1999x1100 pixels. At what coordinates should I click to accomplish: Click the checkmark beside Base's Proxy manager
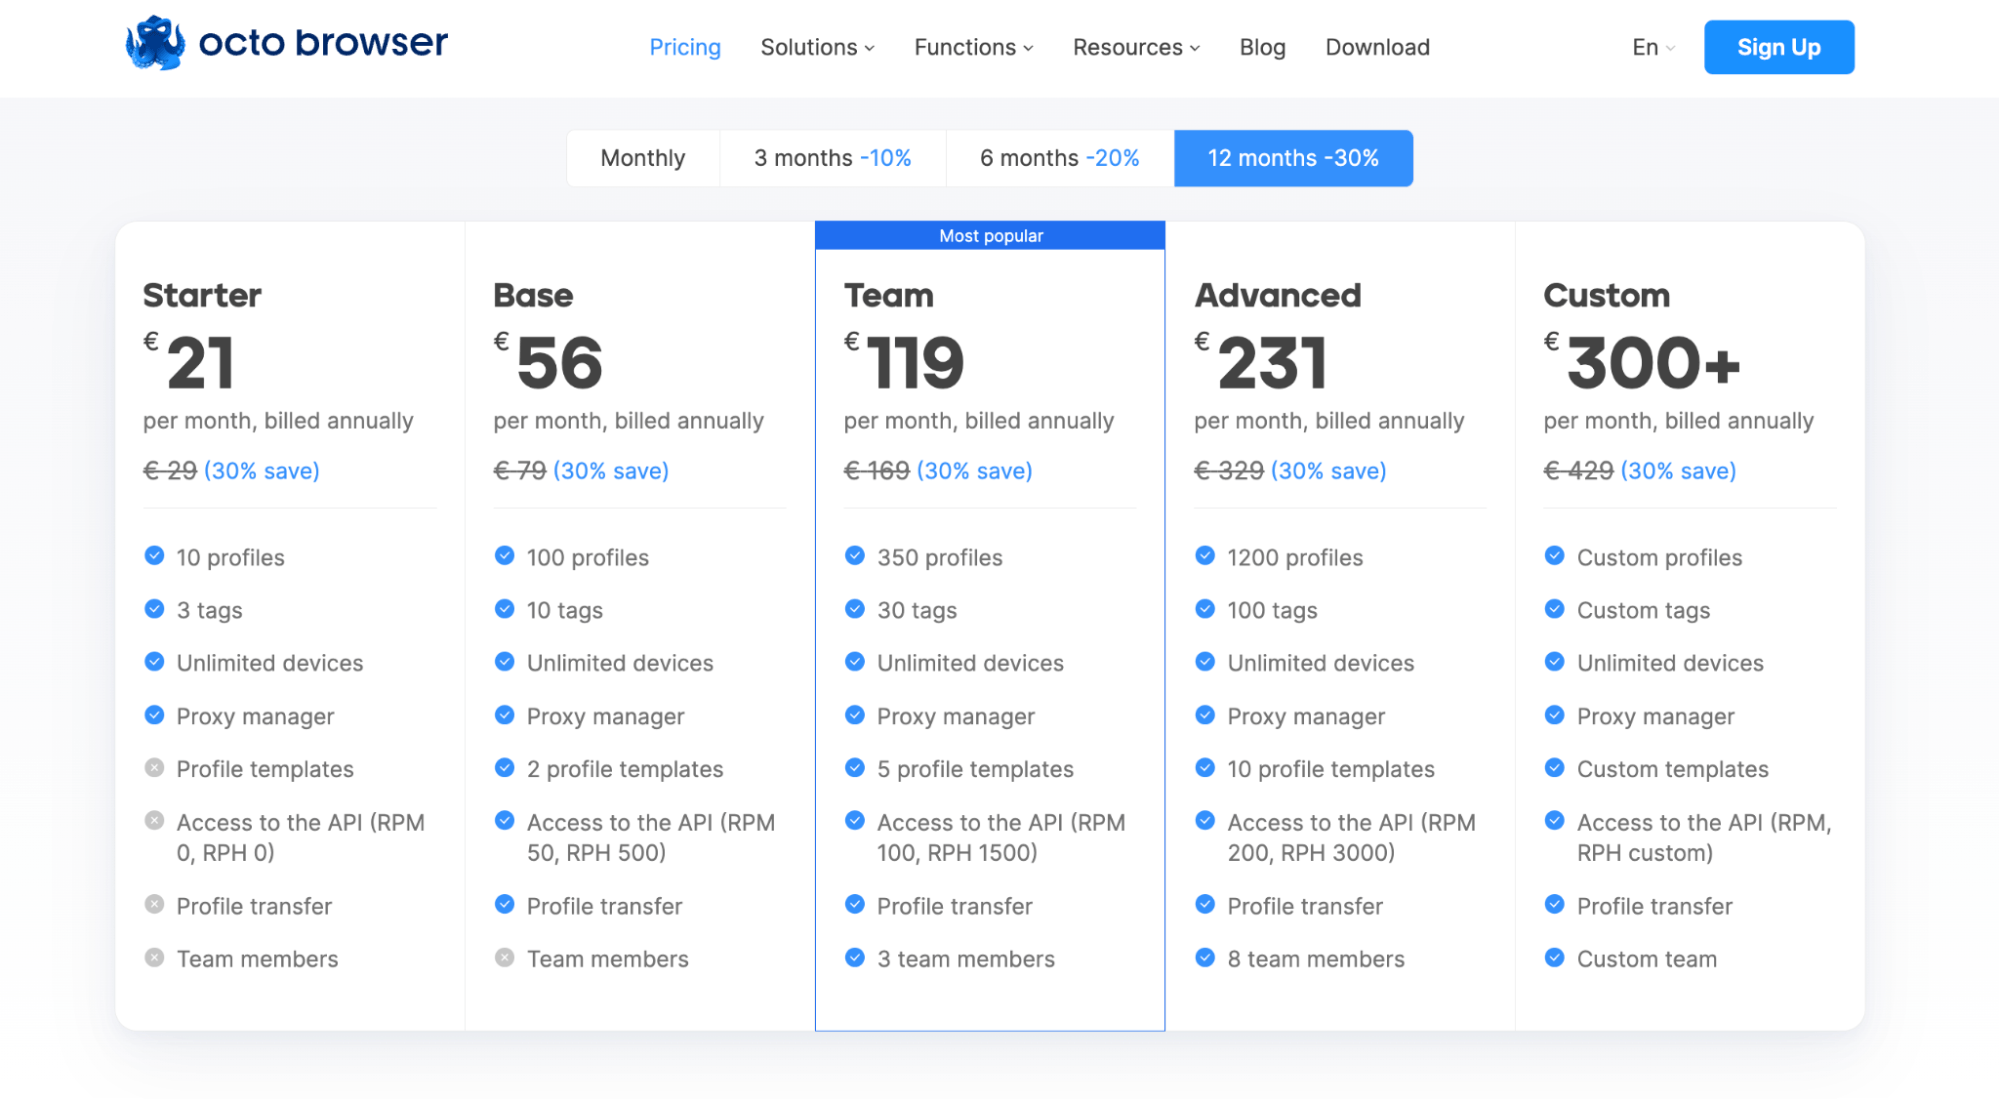coord(505,714)
